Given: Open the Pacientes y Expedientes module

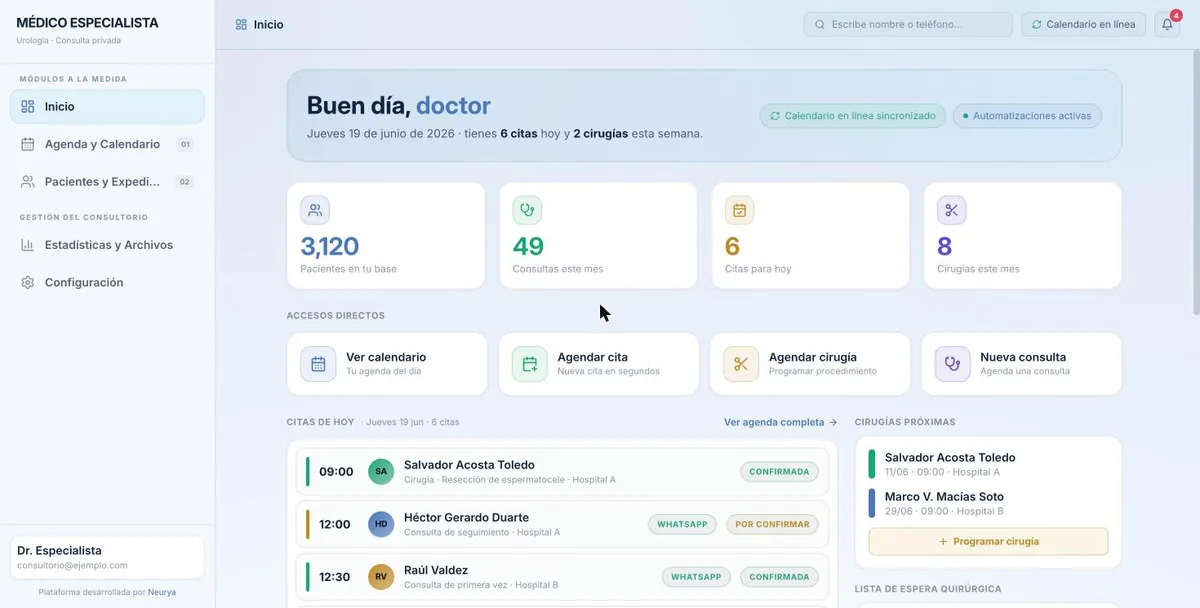Looking at the screenshot, I should click(x=107, y=182).
